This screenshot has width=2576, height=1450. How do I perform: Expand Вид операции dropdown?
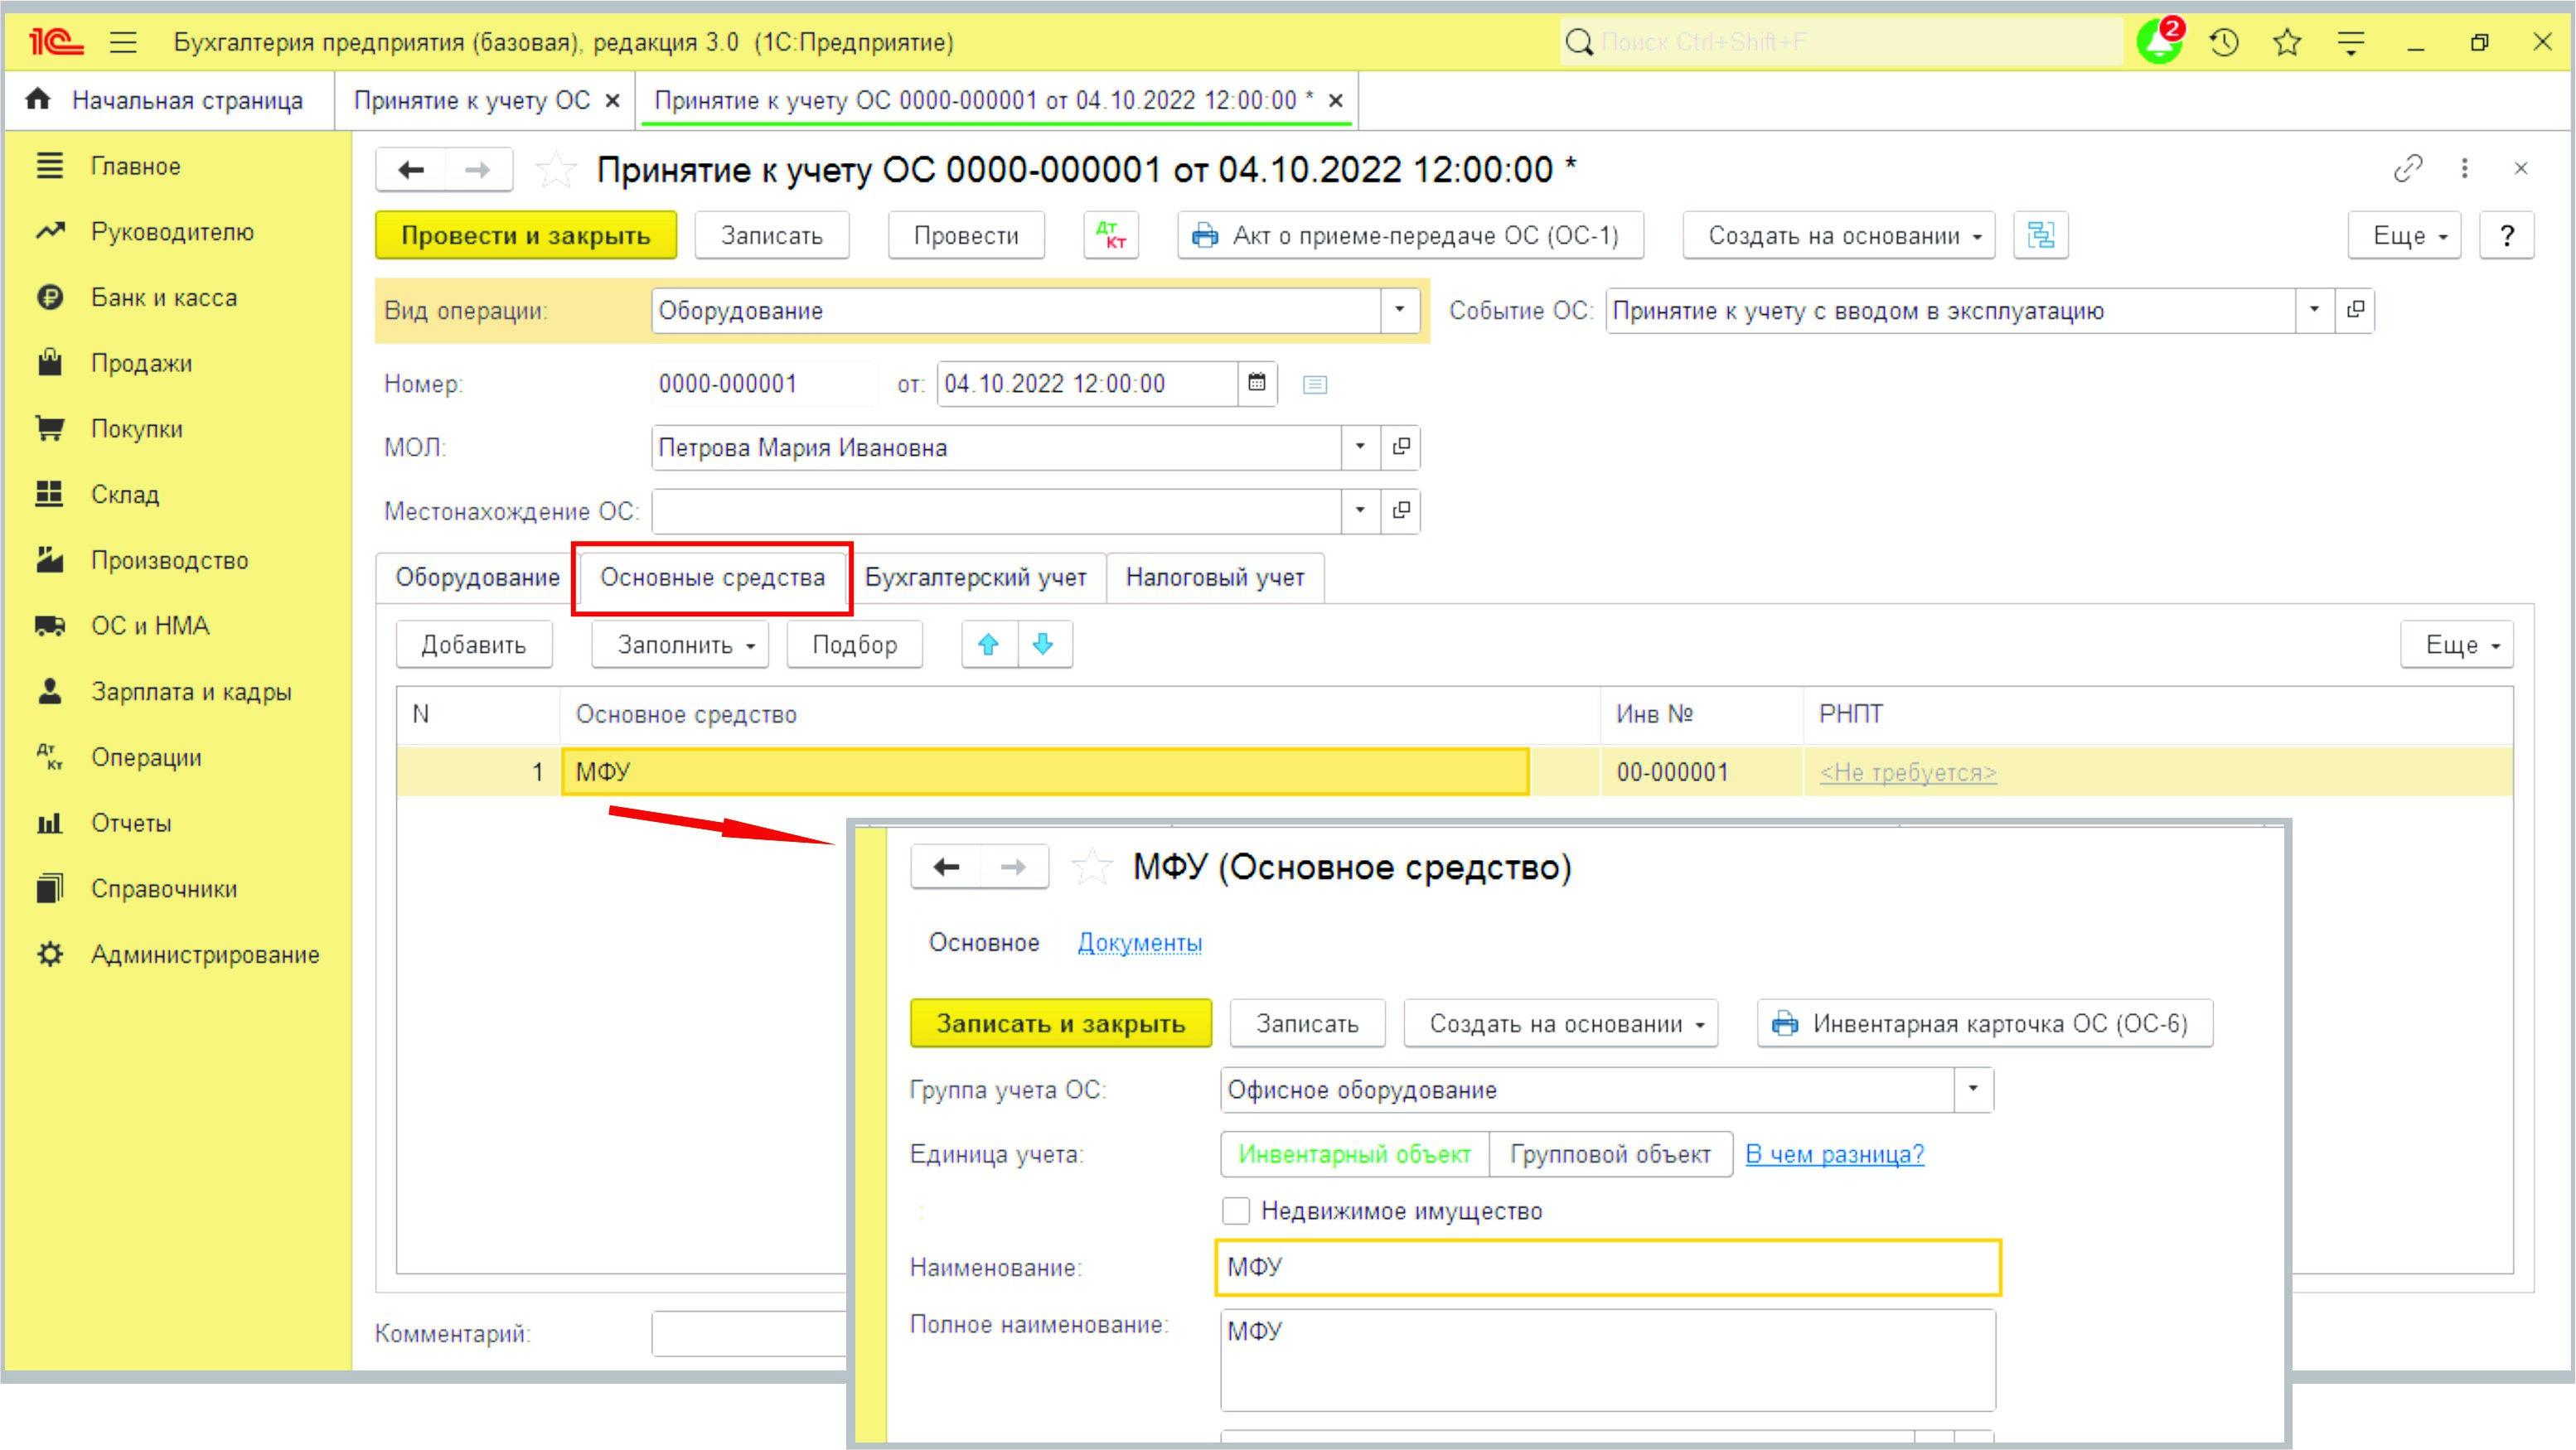1399,310
